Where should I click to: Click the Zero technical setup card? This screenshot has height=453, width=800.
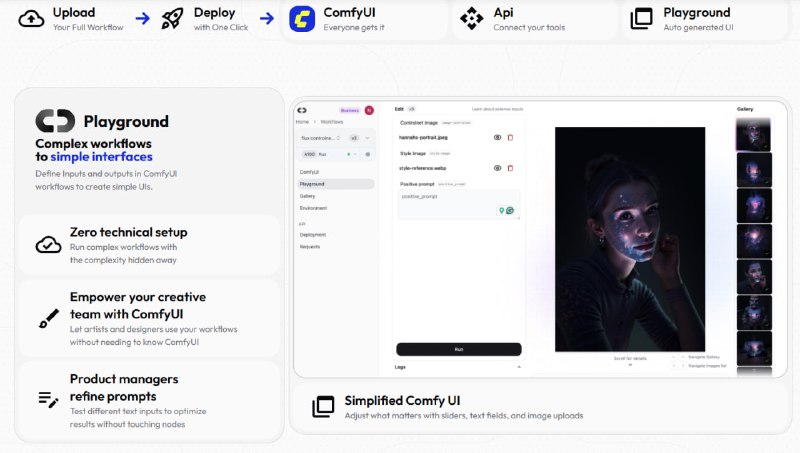(149, 245)
